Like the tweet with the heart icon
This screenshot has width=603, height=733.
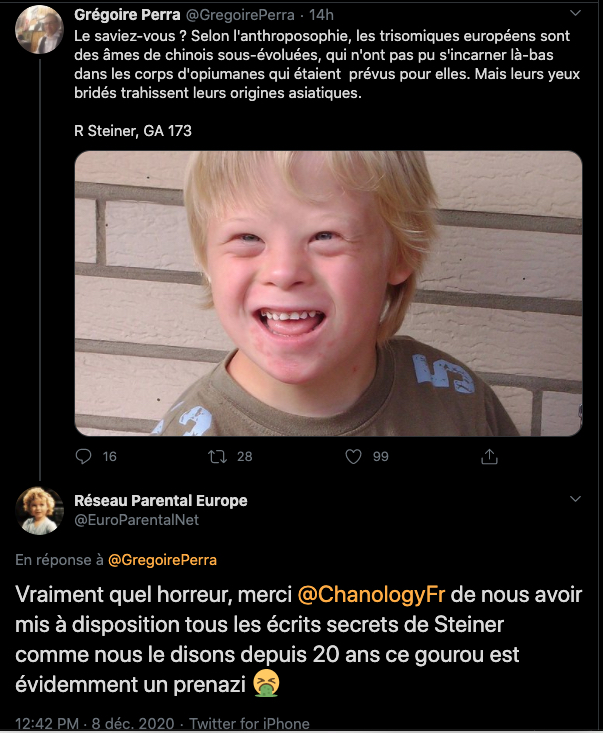[353, 456]
